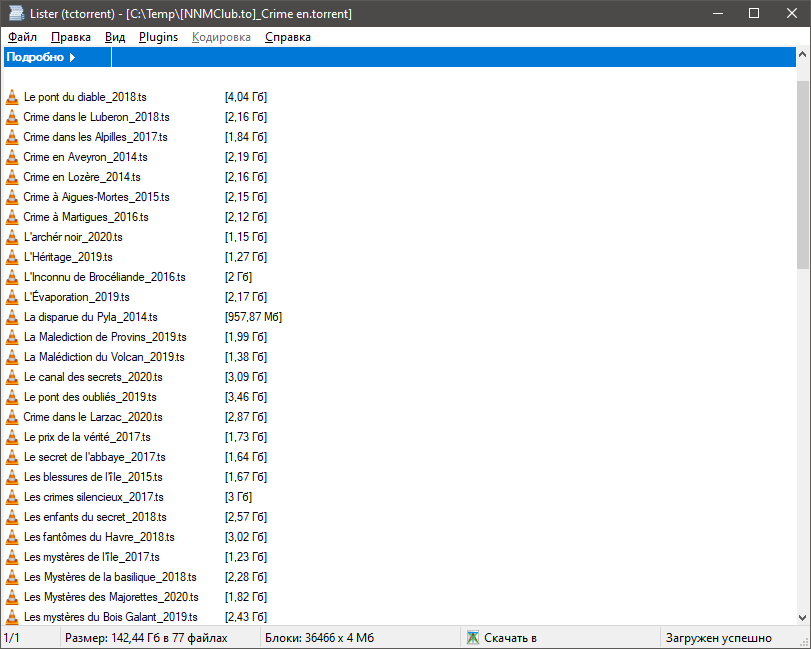This screenshot has width=811, height=649.
Task: Open the Справка menu
Action: click(x=288, y=37)
